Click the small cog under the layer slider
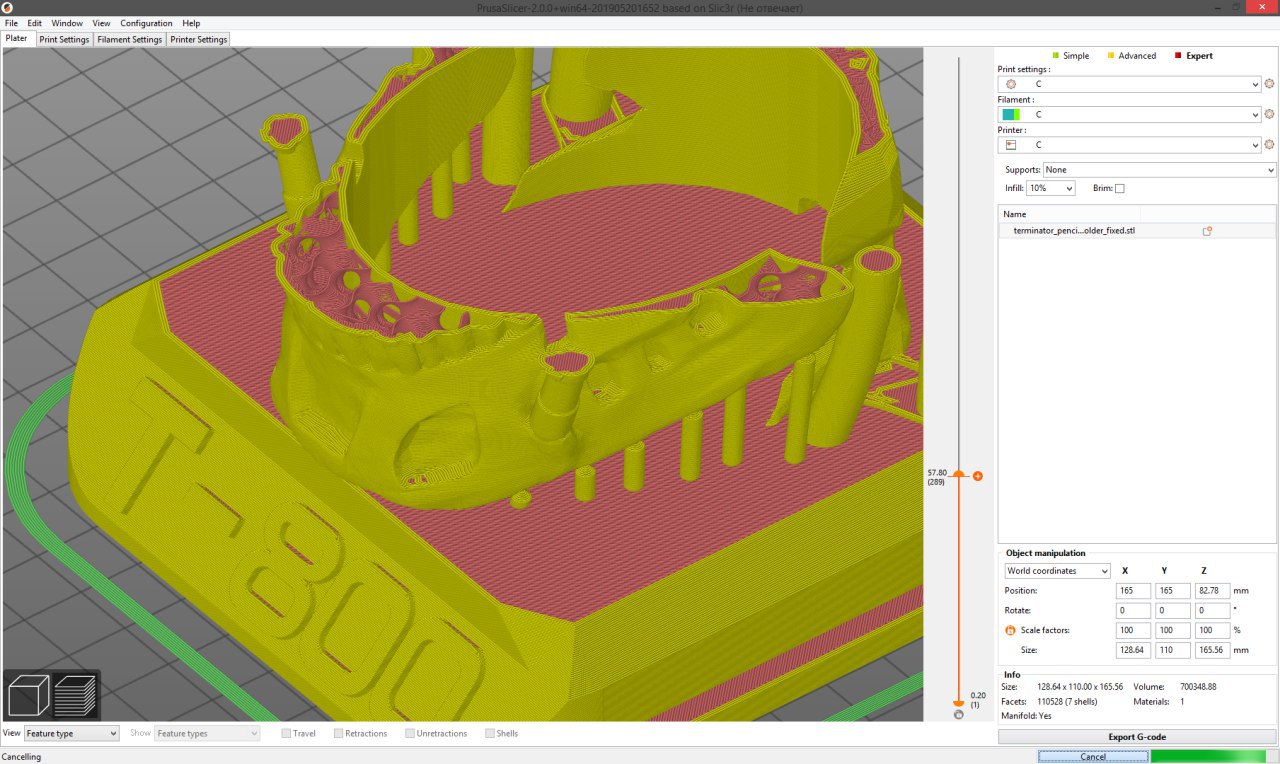Viewport: 1280px width, 764px height. coord(959,715)
